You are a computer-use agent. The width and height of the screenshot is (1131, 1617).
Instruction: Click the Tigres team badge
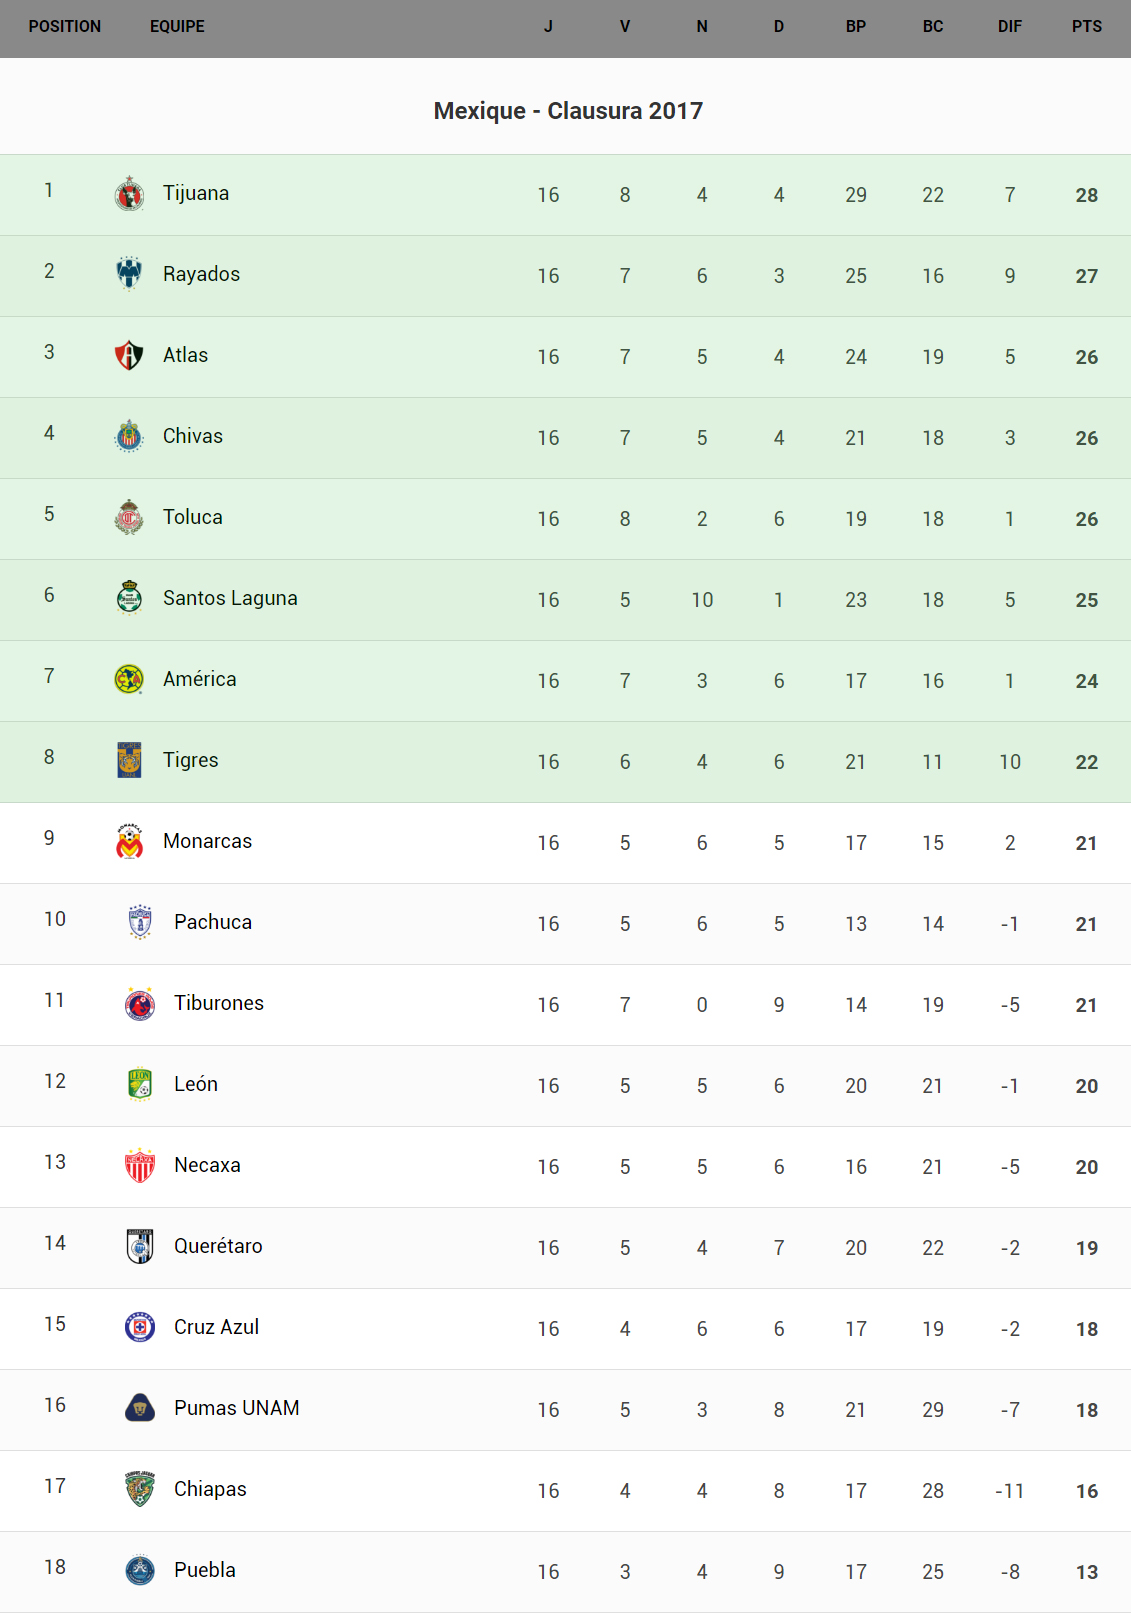tap(129, 760)
